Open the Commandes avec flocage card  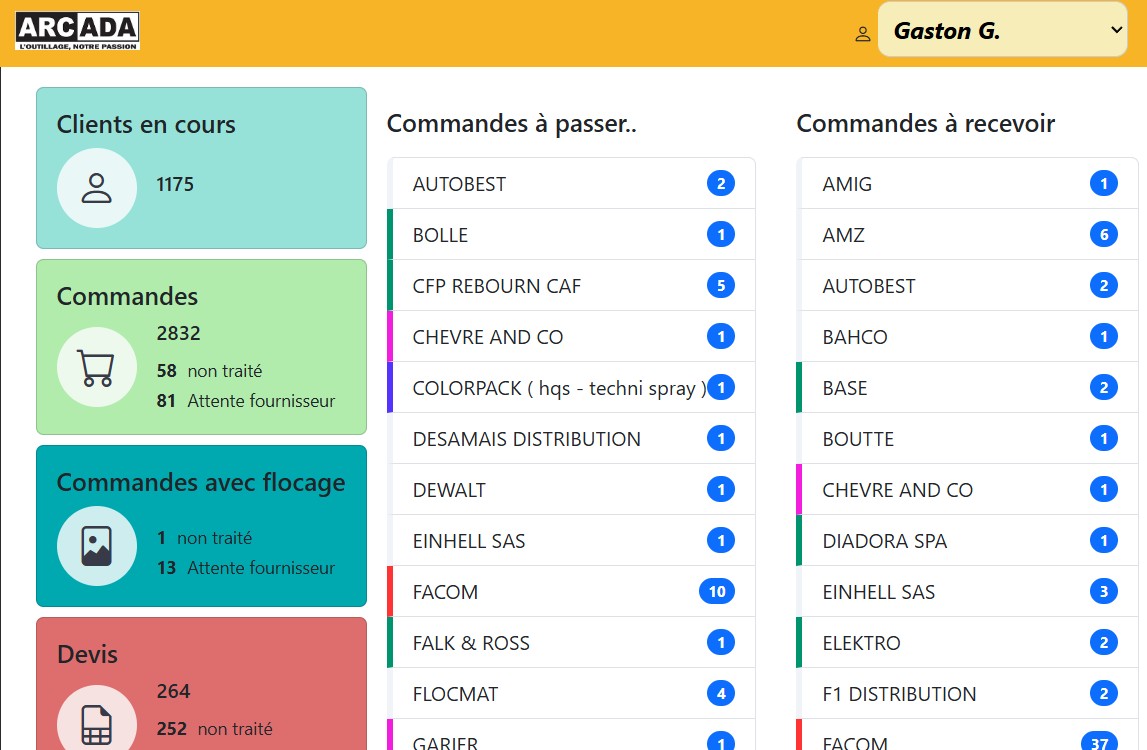(x=201, y=483)
